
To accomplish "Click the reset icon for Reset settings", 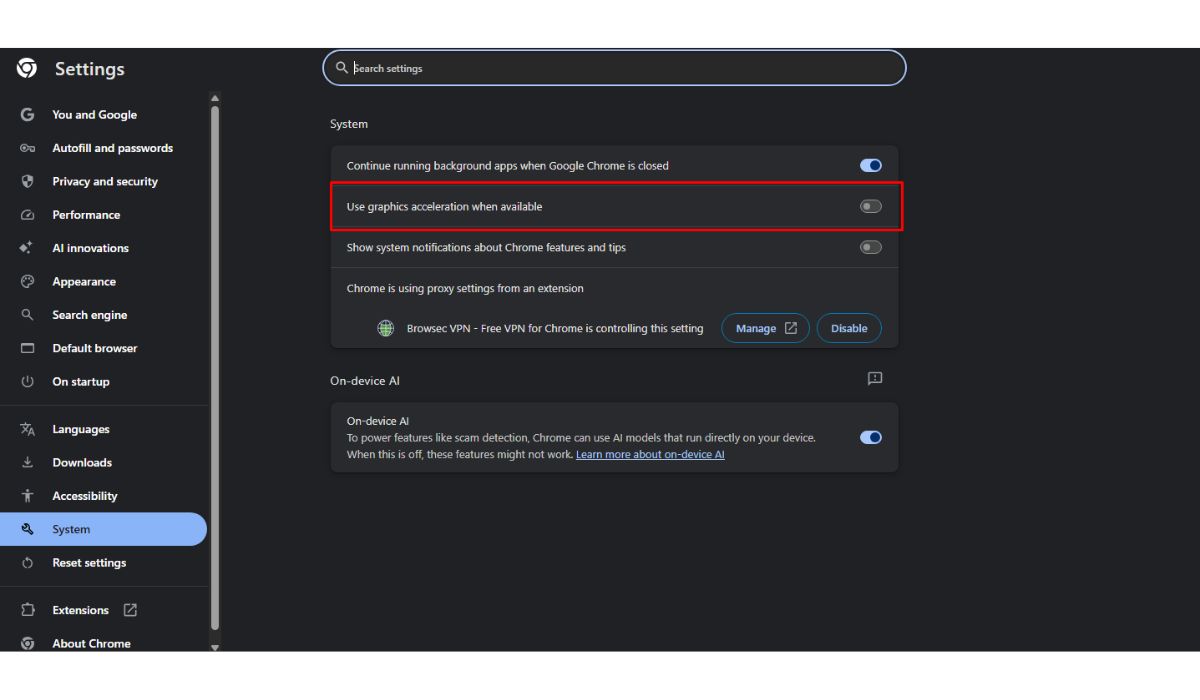I will [27, 563].
